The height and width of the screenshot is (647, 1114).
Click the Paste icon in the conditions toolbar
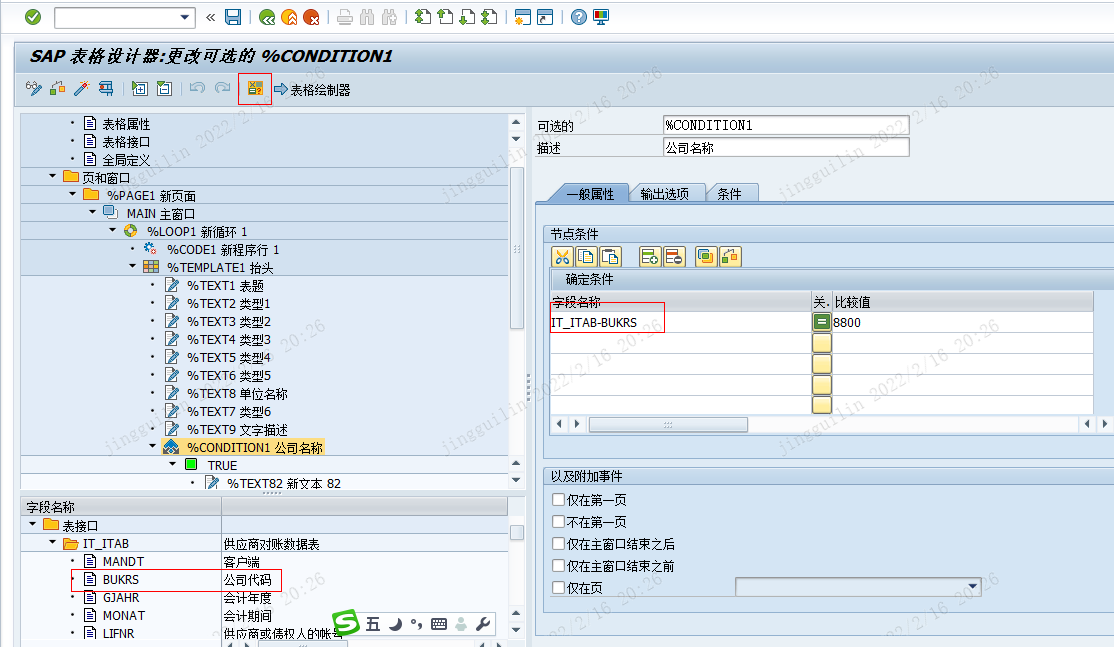pos(609,256)
